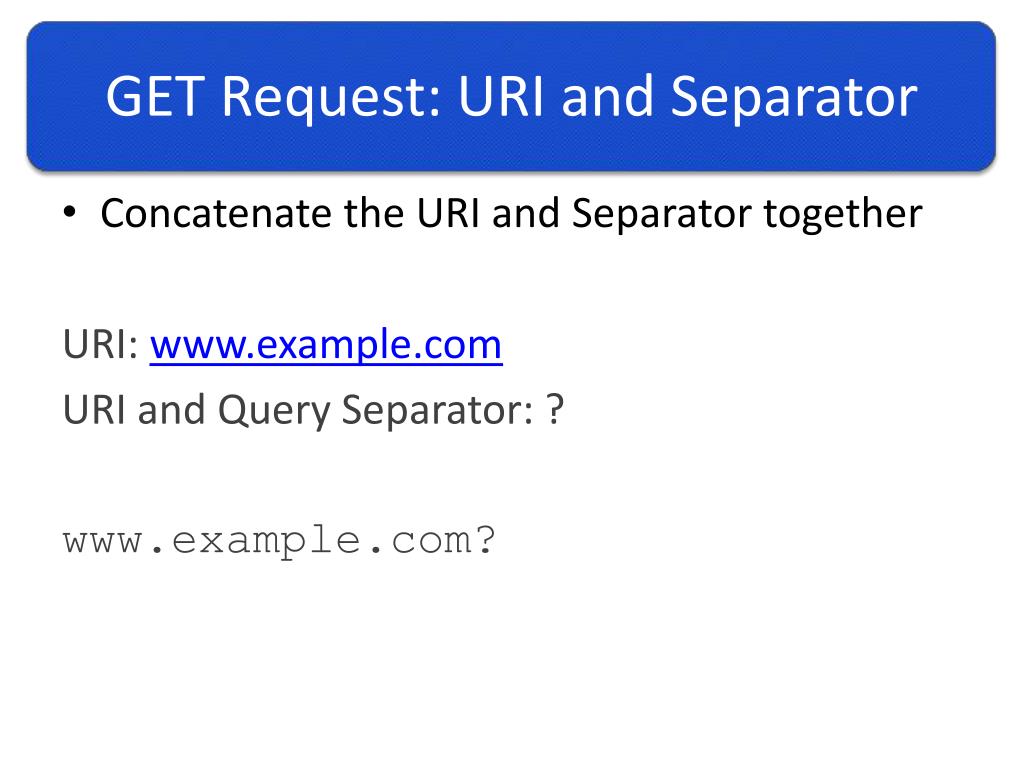Click 'example' within the blue underlined link
Screen dimensions: 1024x768
tap(333, 345)
